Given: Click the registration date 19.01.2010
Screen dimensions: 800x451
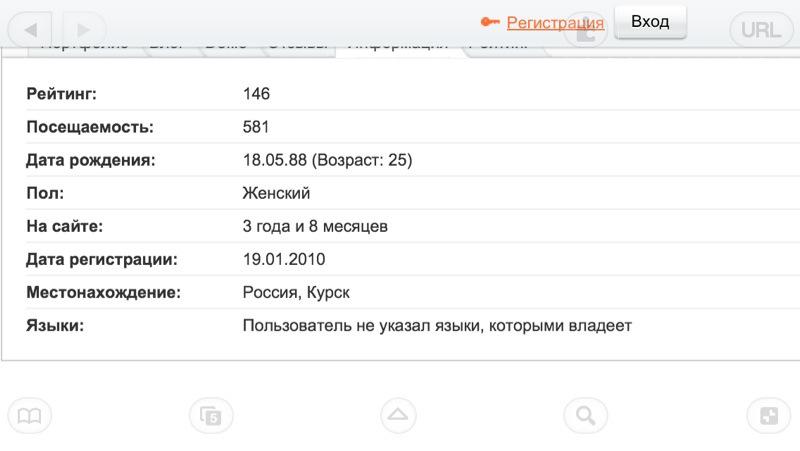Looking at the screenshot, I should [284, 260].
